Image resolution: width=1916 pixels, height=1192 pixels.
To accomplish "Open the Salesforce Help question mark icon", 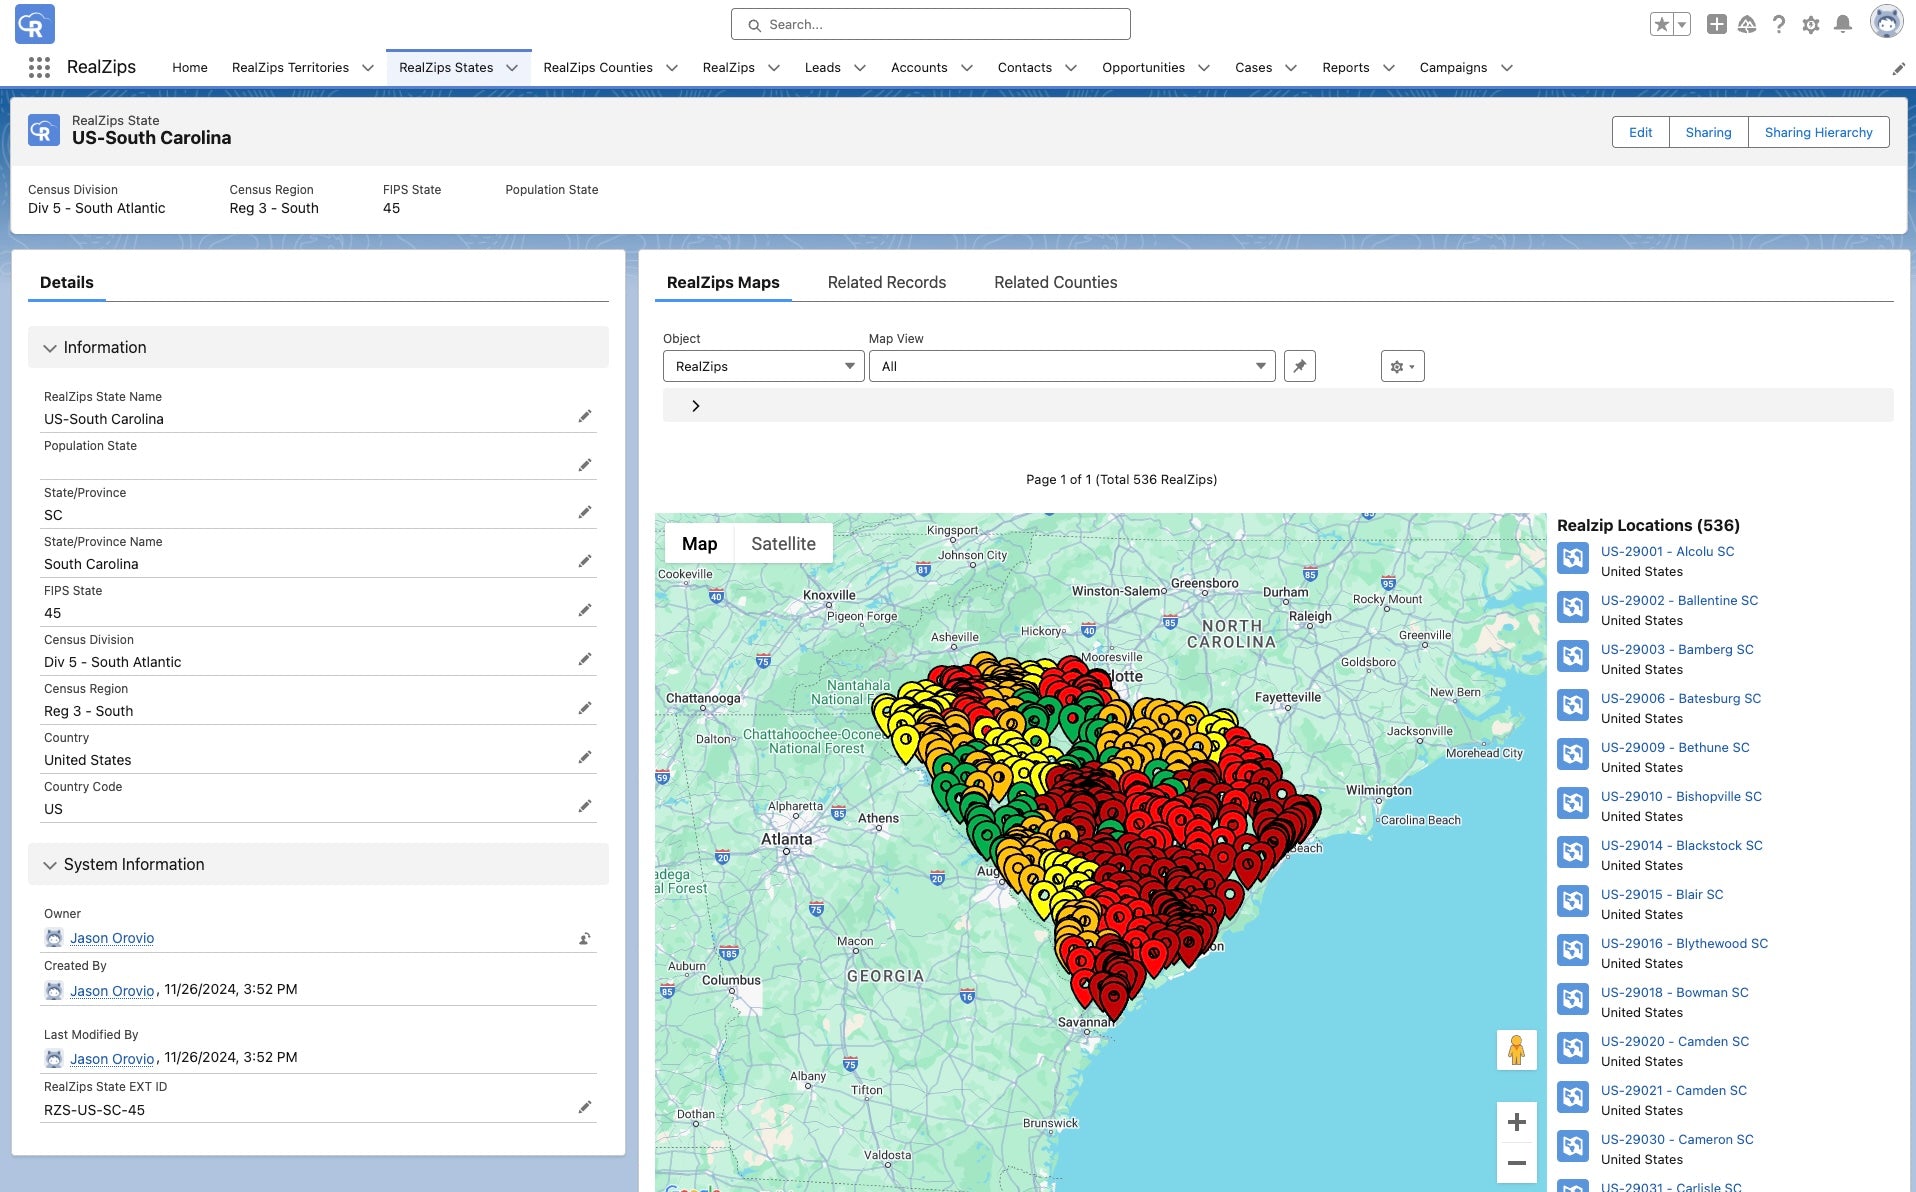I will [1778, 24].
